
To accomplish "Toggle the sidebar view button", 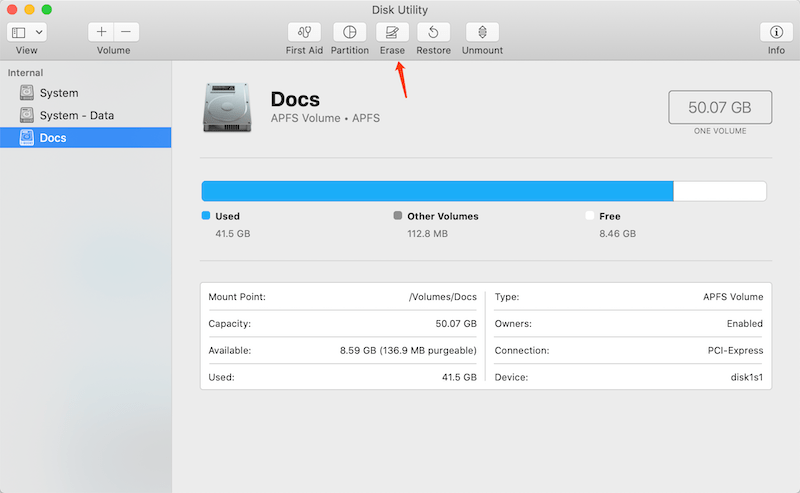I will 19,32.
